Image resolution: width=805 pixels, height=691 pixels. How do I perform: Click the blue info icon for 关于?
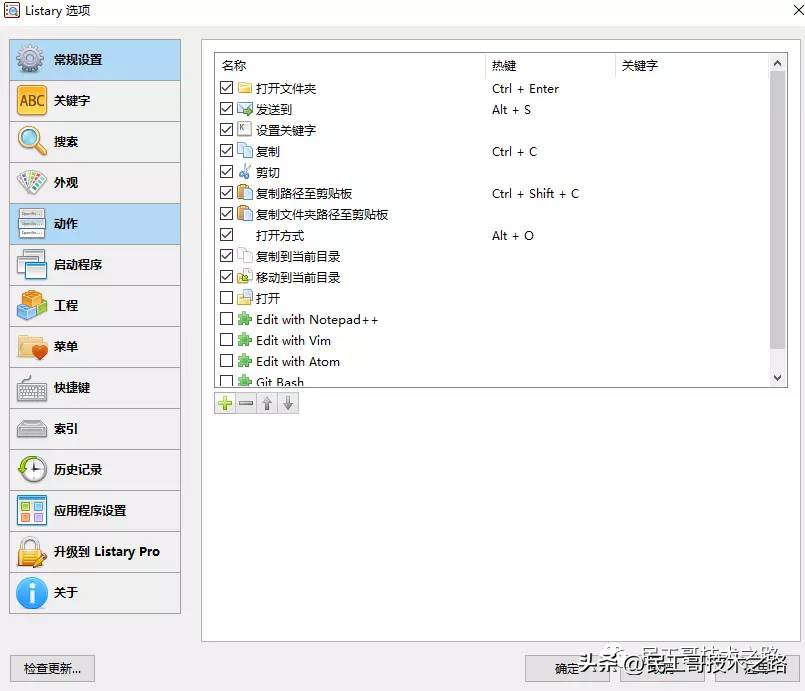tap(31, 593)
